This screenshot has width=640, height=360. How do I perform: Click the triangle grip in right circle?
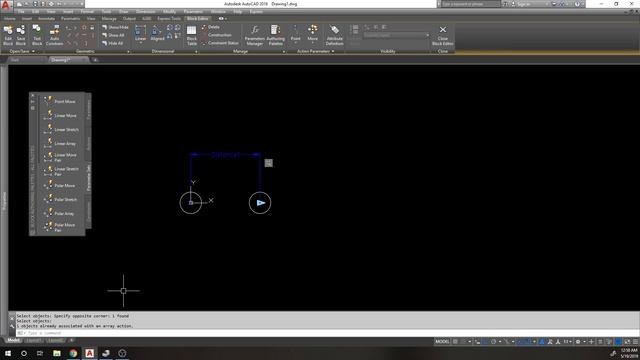point(261,202)
